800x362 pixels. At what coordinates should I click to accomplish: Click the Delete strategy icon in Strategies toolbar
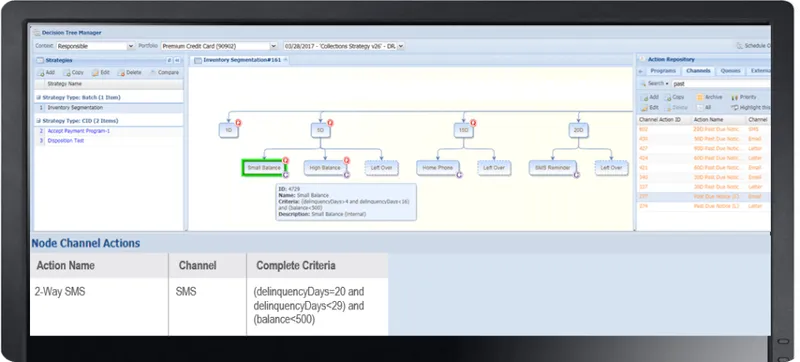tap(121, 72)
